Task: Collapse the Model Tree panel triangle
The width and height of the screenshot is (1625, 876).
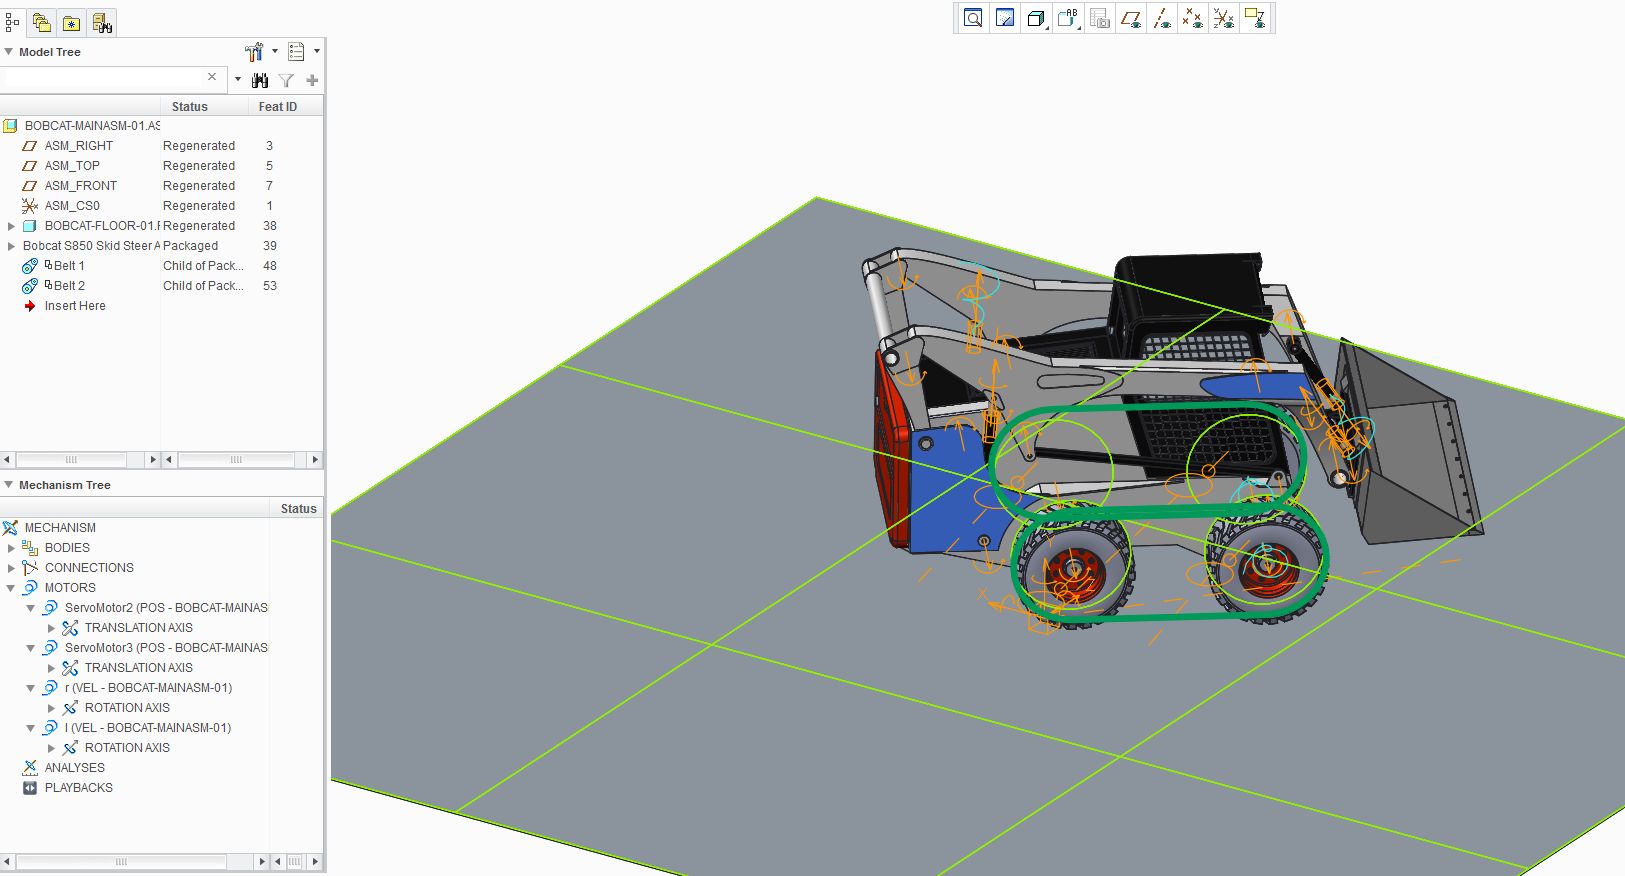Action: pos(9,52)
